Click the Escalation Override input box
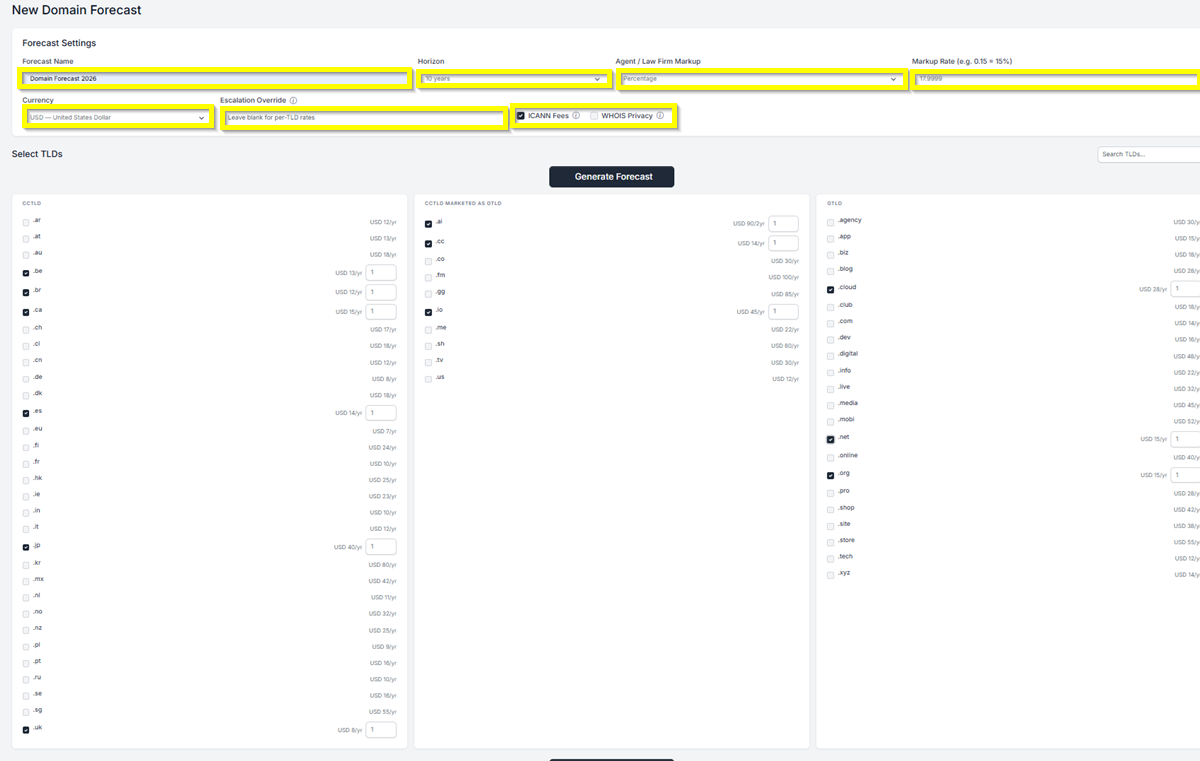 (364, 118)
